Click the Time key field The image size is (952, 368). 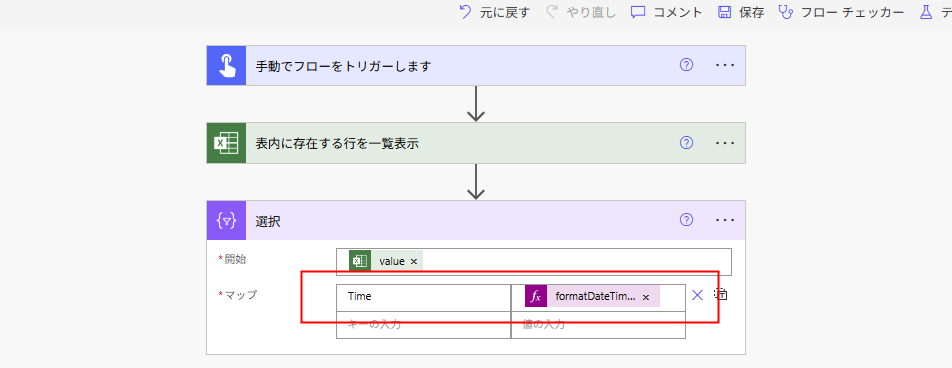pos(423,297)
